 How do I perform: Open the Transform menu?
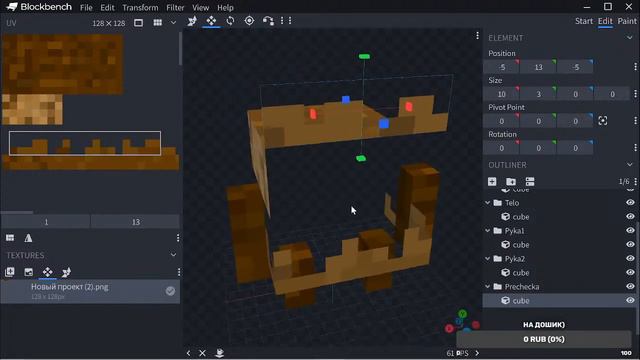click(x=140, y=7)
